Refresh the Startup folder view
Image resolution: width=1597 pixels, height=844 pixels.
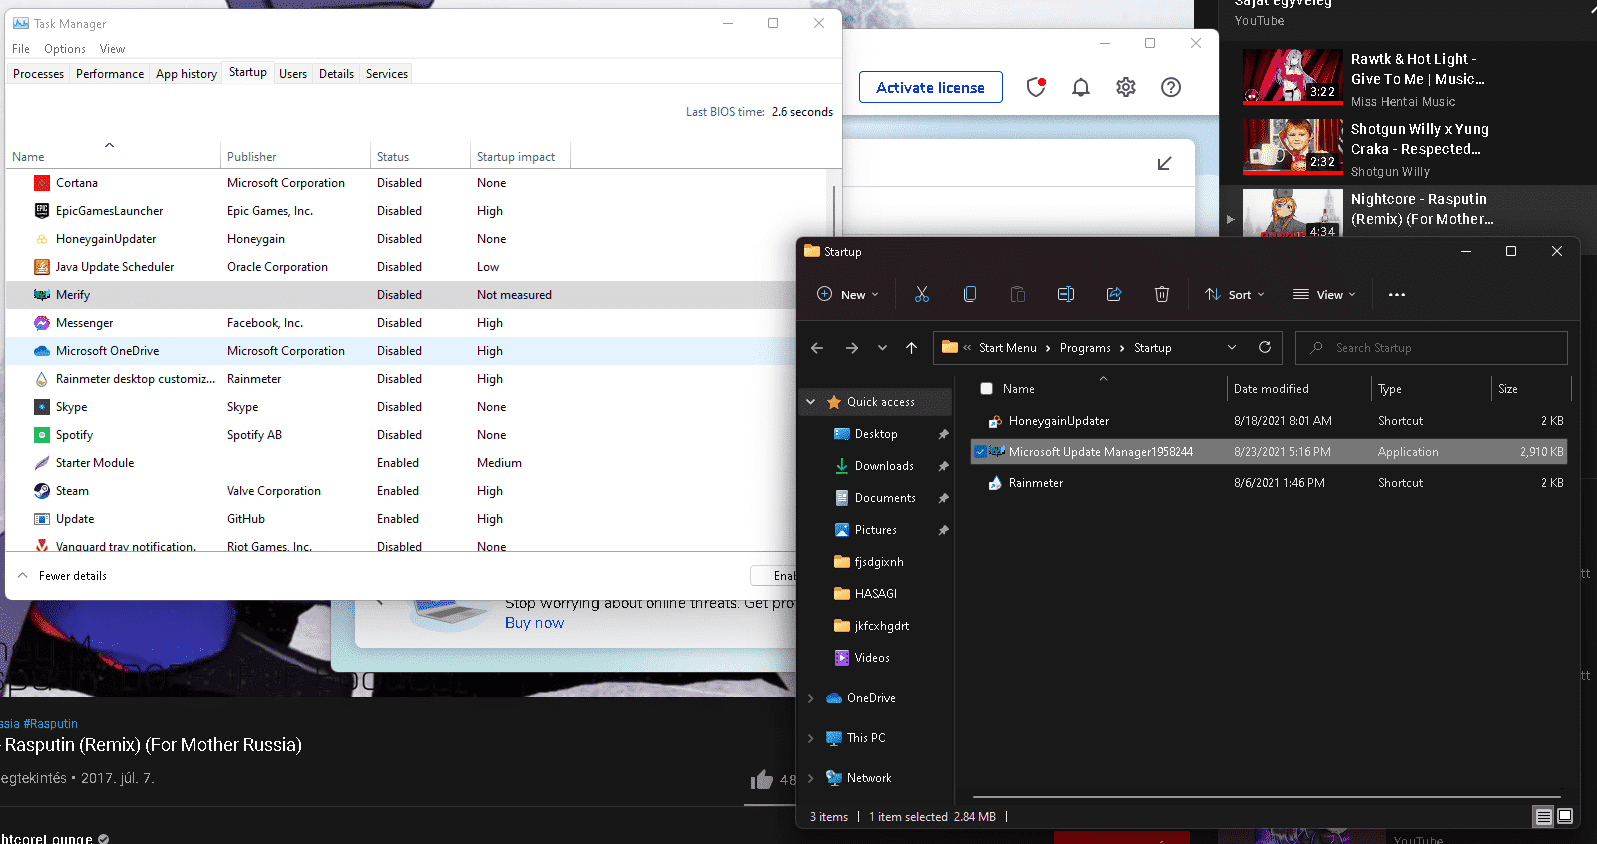click(x=1264, y=347)
